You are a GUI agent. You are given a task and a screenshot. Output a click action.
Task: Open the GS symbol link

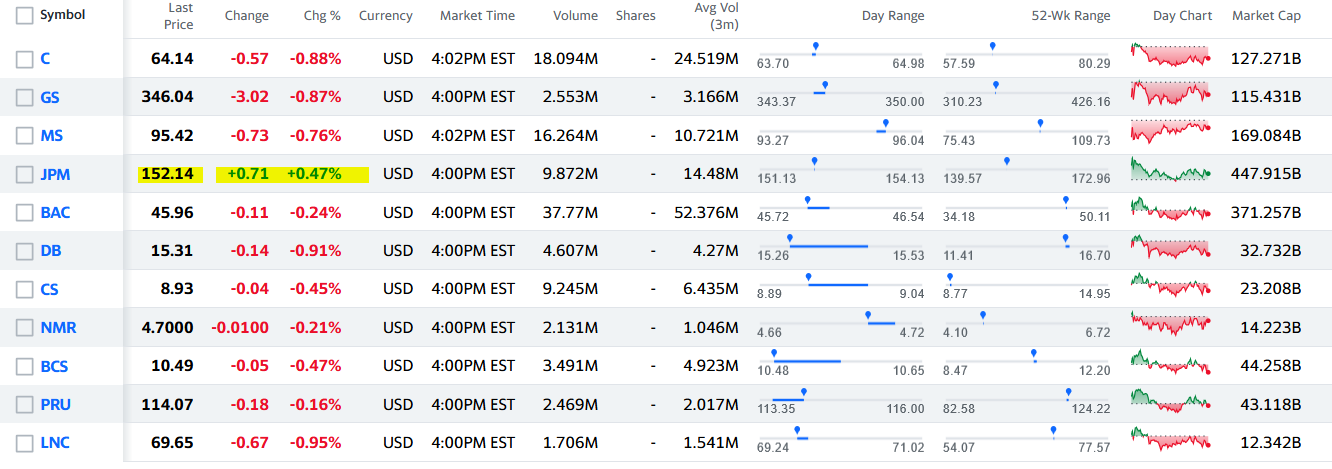pos(50,98)
